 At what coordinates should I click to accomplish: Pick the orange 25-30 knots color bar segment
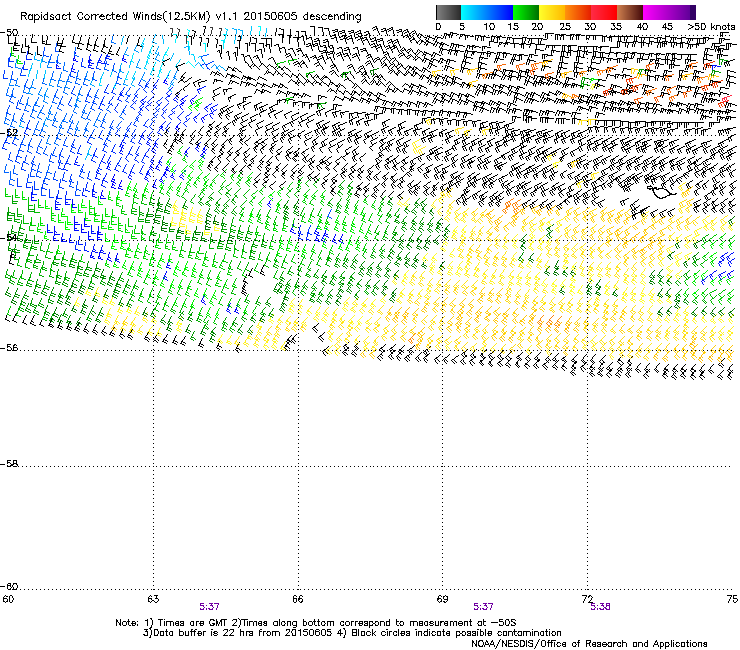[x=578, y=12]
